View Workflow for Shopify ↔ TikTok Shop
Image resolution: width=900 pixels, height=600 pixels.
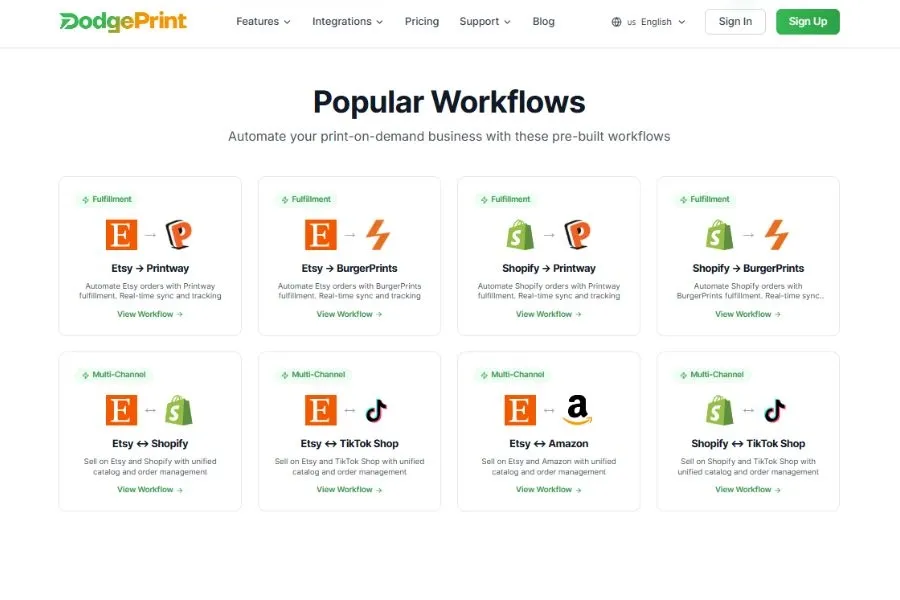coord(747,490)
